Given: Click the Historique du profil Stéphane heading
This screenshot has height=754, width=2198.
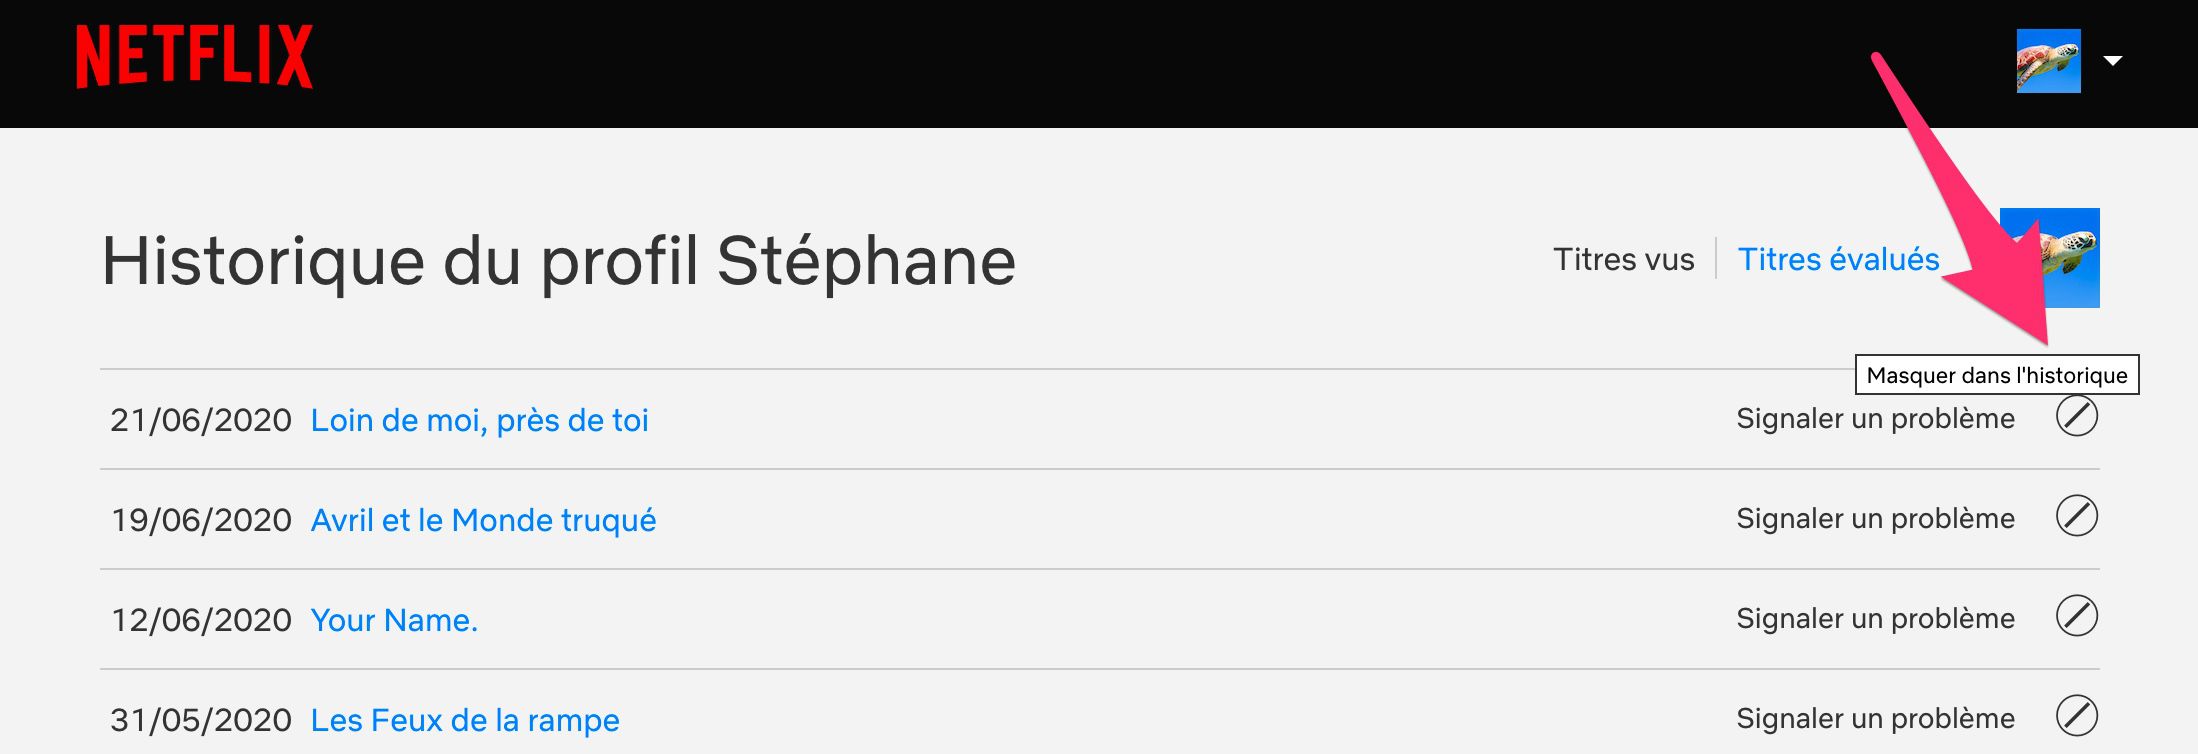Looking at the screenshot, I should pyautogui.click(x=559, y=261).
